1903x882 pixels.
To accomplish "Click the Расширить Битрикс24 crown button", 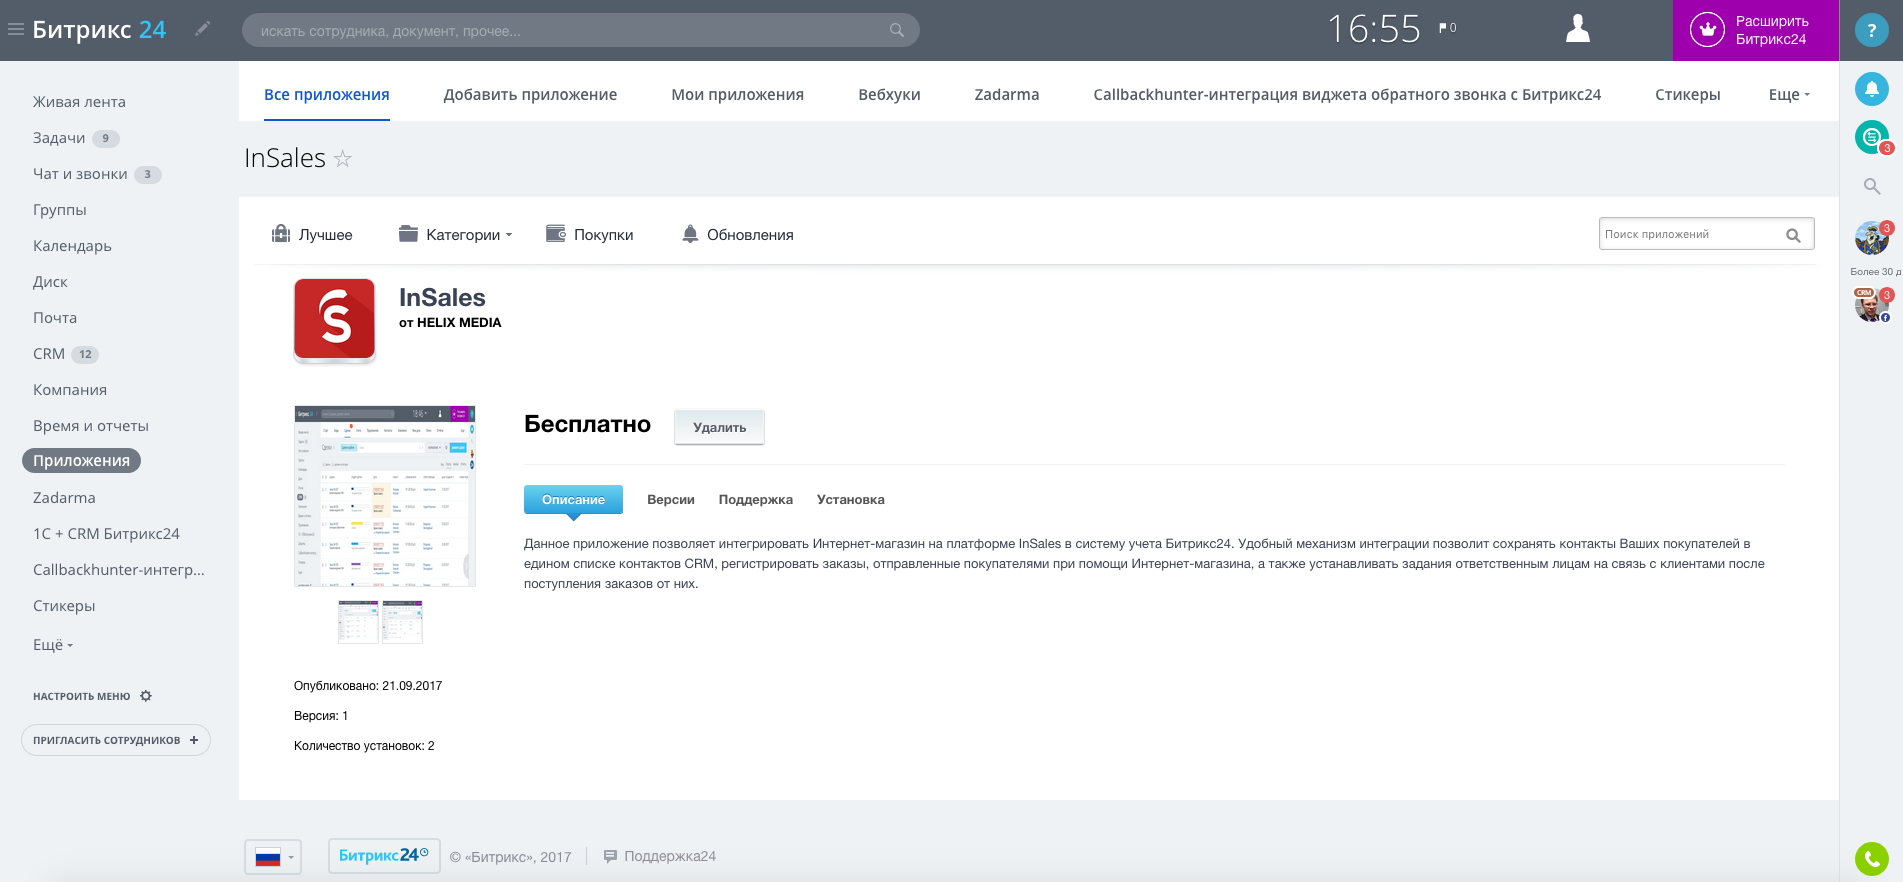I will click(1756, 30).
